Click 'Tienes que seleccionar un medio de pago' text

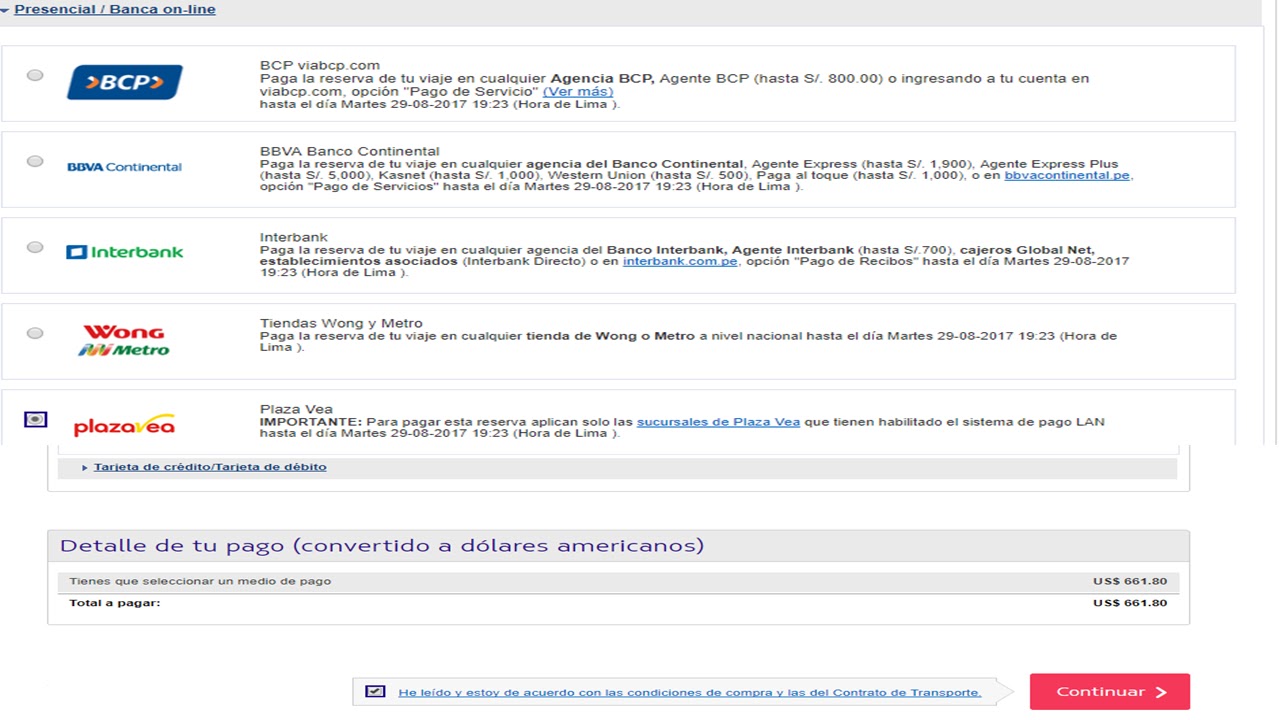[x=200, y=581]
